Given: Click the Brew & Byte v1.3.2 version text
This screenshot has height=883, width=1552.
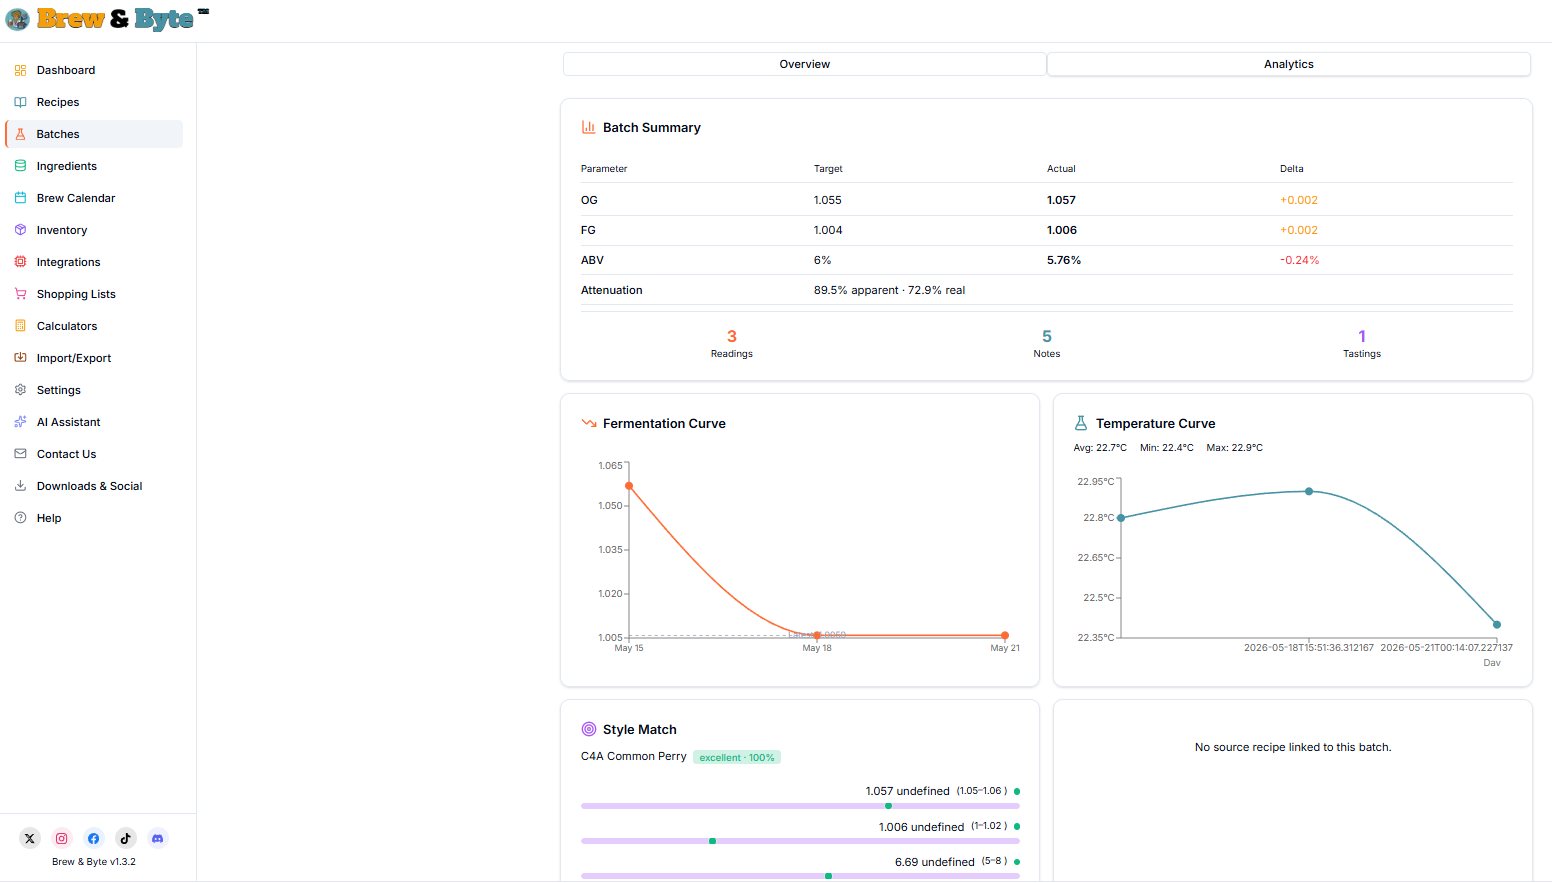Looking at the screenshot, I should pos(94,862).
